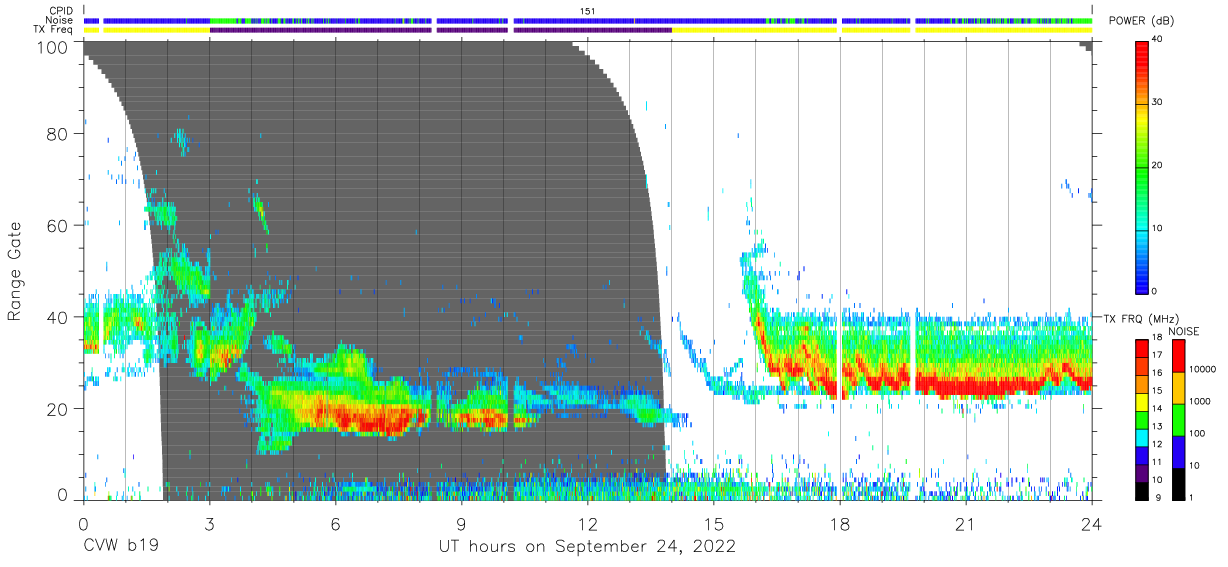
Task: Click the 18 tick on time axis
Action: click(x=840, y=524)
